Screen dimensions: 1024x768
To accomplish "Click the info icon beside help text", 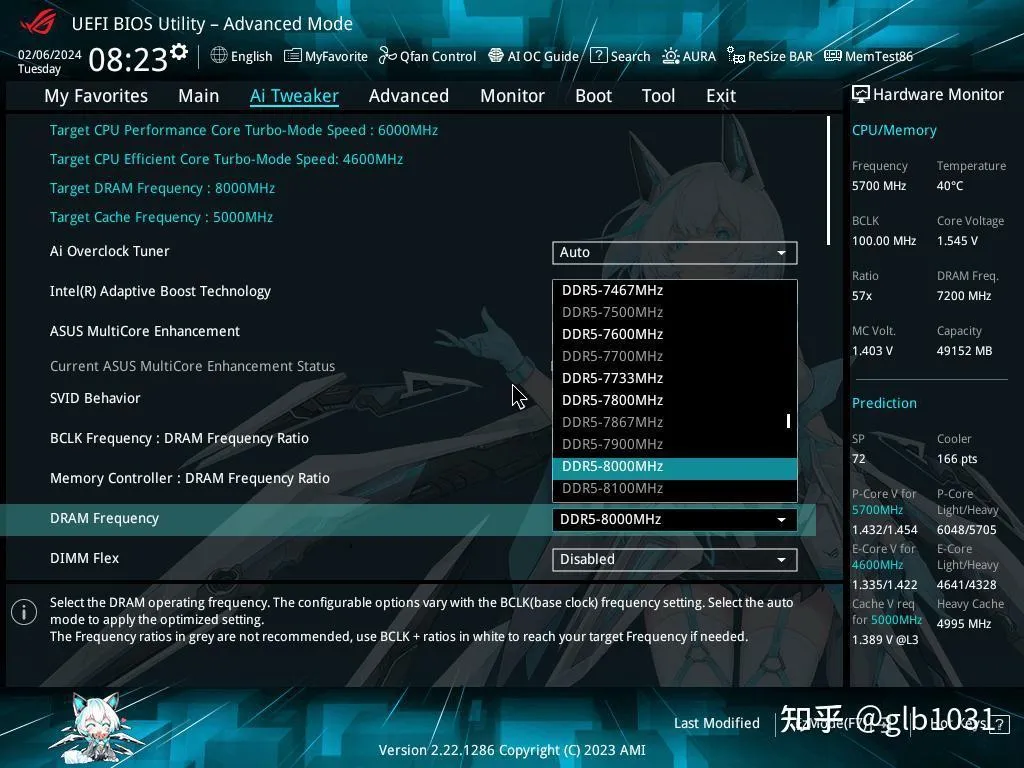I will (24, 612).
